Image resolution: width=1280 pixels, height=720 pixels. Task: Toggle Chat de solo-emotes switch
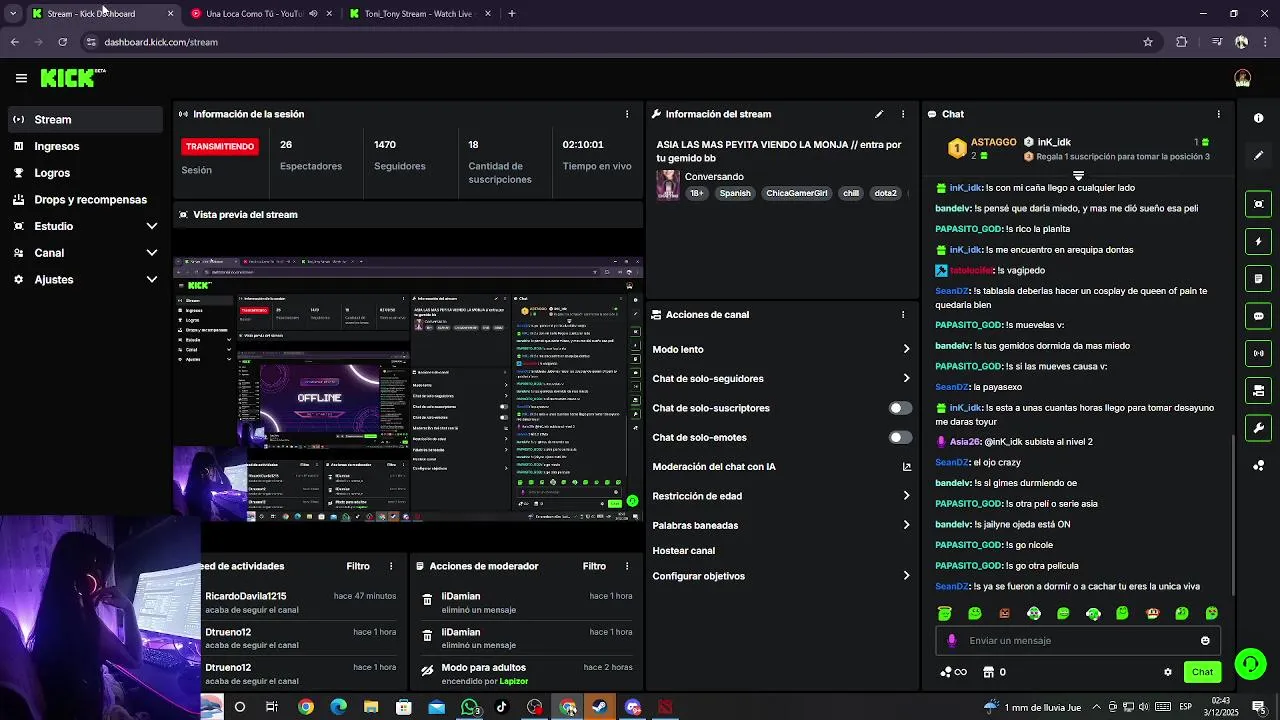click(x=900, y=437)
